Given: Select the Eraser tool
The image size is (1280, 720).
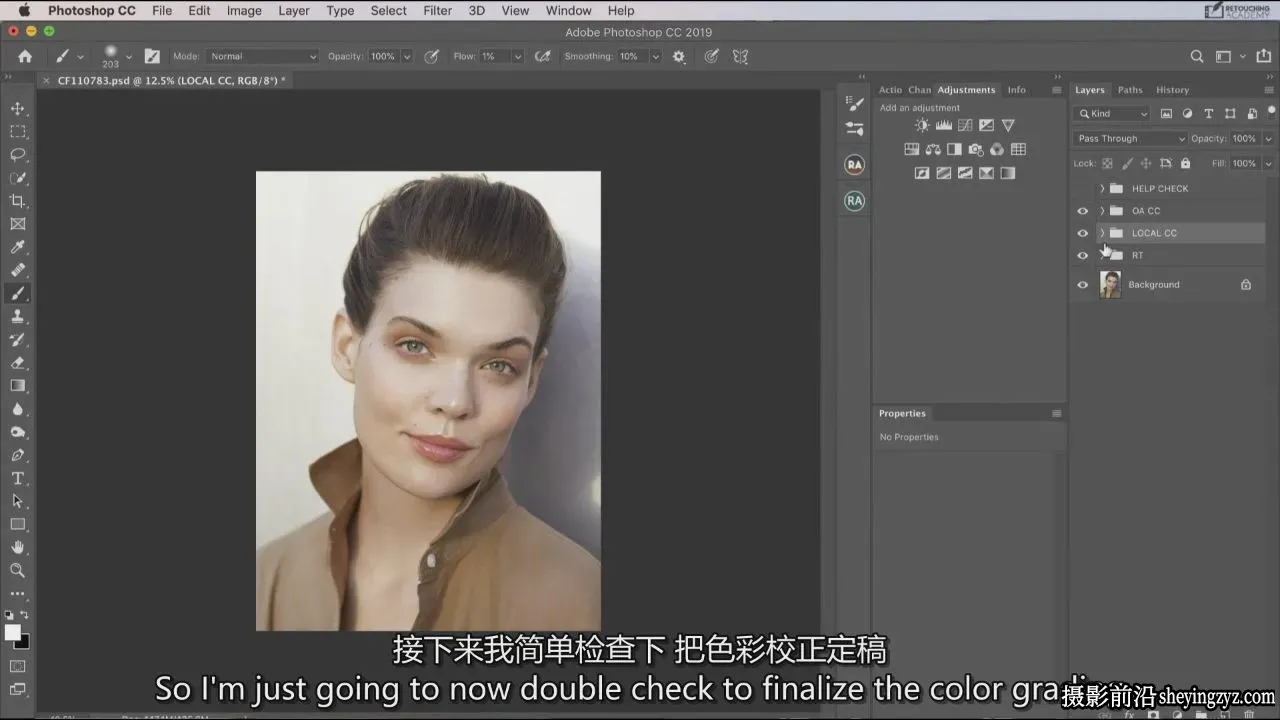Looking at the screenshot, I should (x=18, y=363).
